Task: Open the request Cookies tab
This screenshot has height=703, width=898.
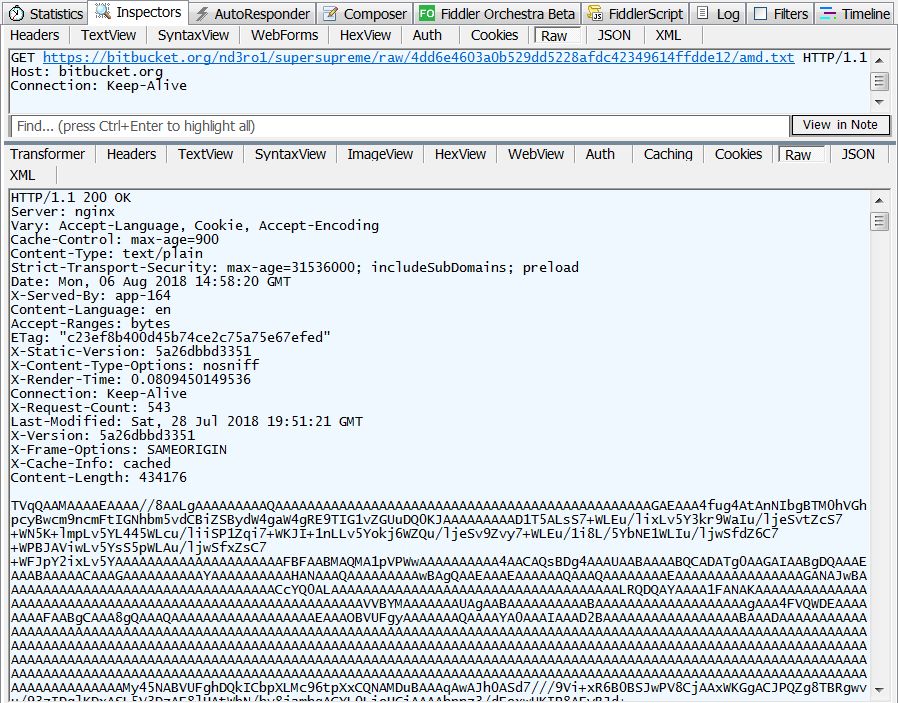Action: coord(494,35)
